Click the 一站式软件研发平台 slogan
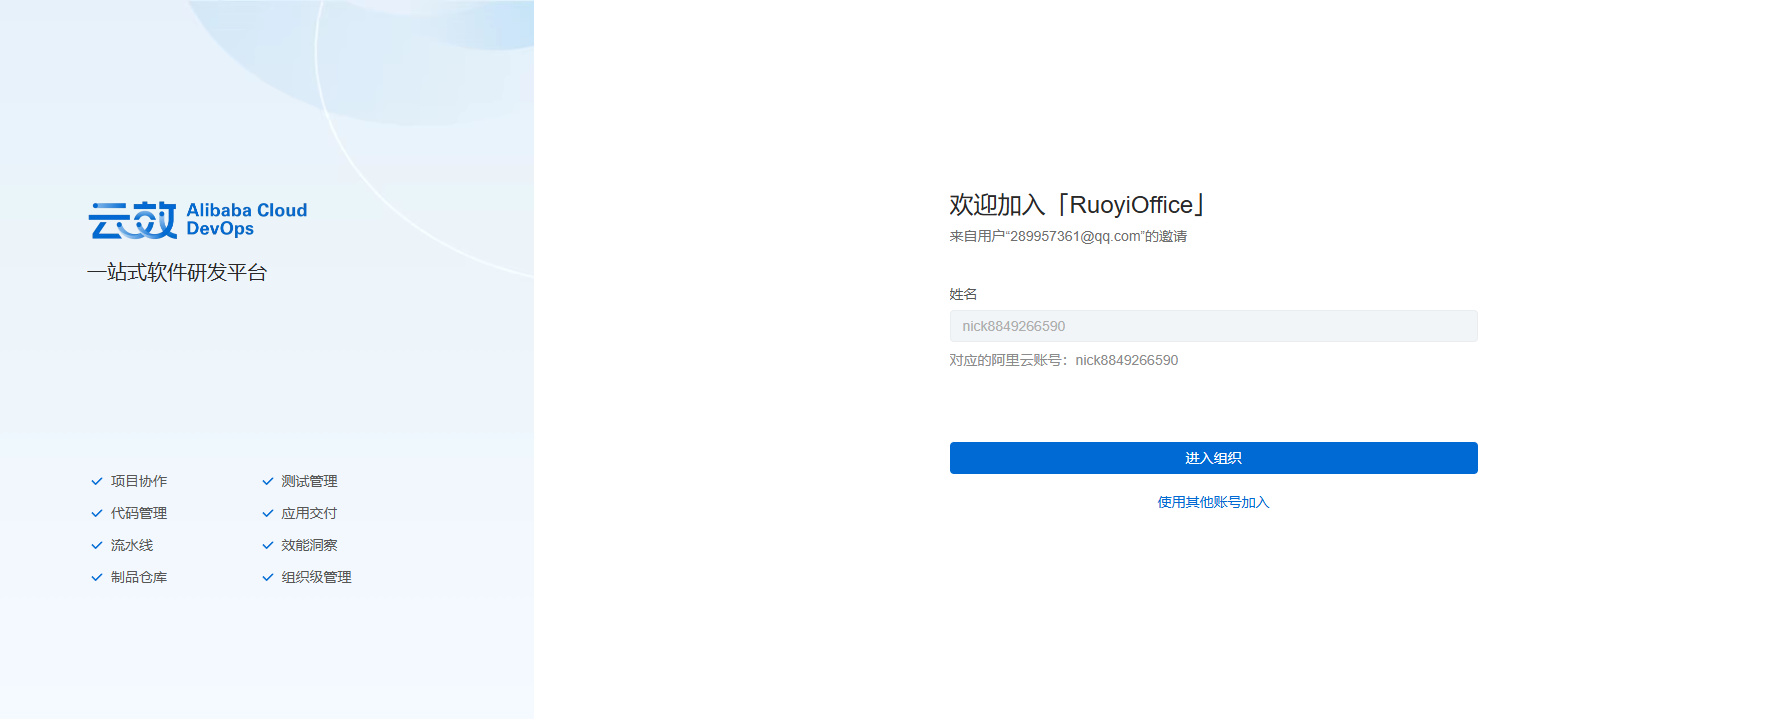Viewport: 1770px width, 719px height. (x=177, y=272)
